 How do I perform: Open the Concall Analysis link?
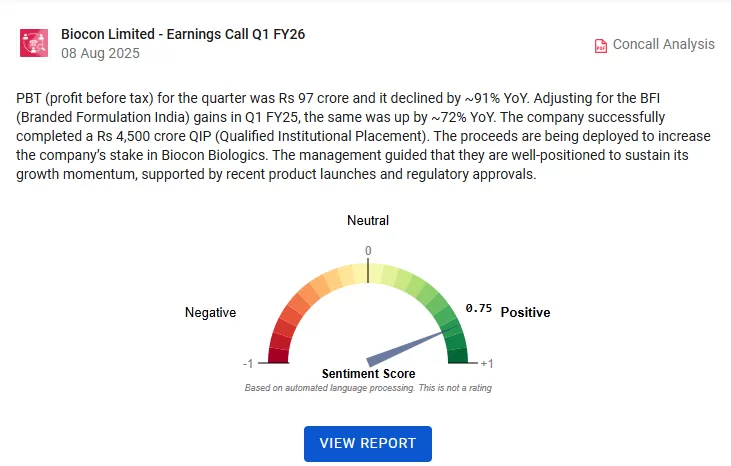[663, 44]
